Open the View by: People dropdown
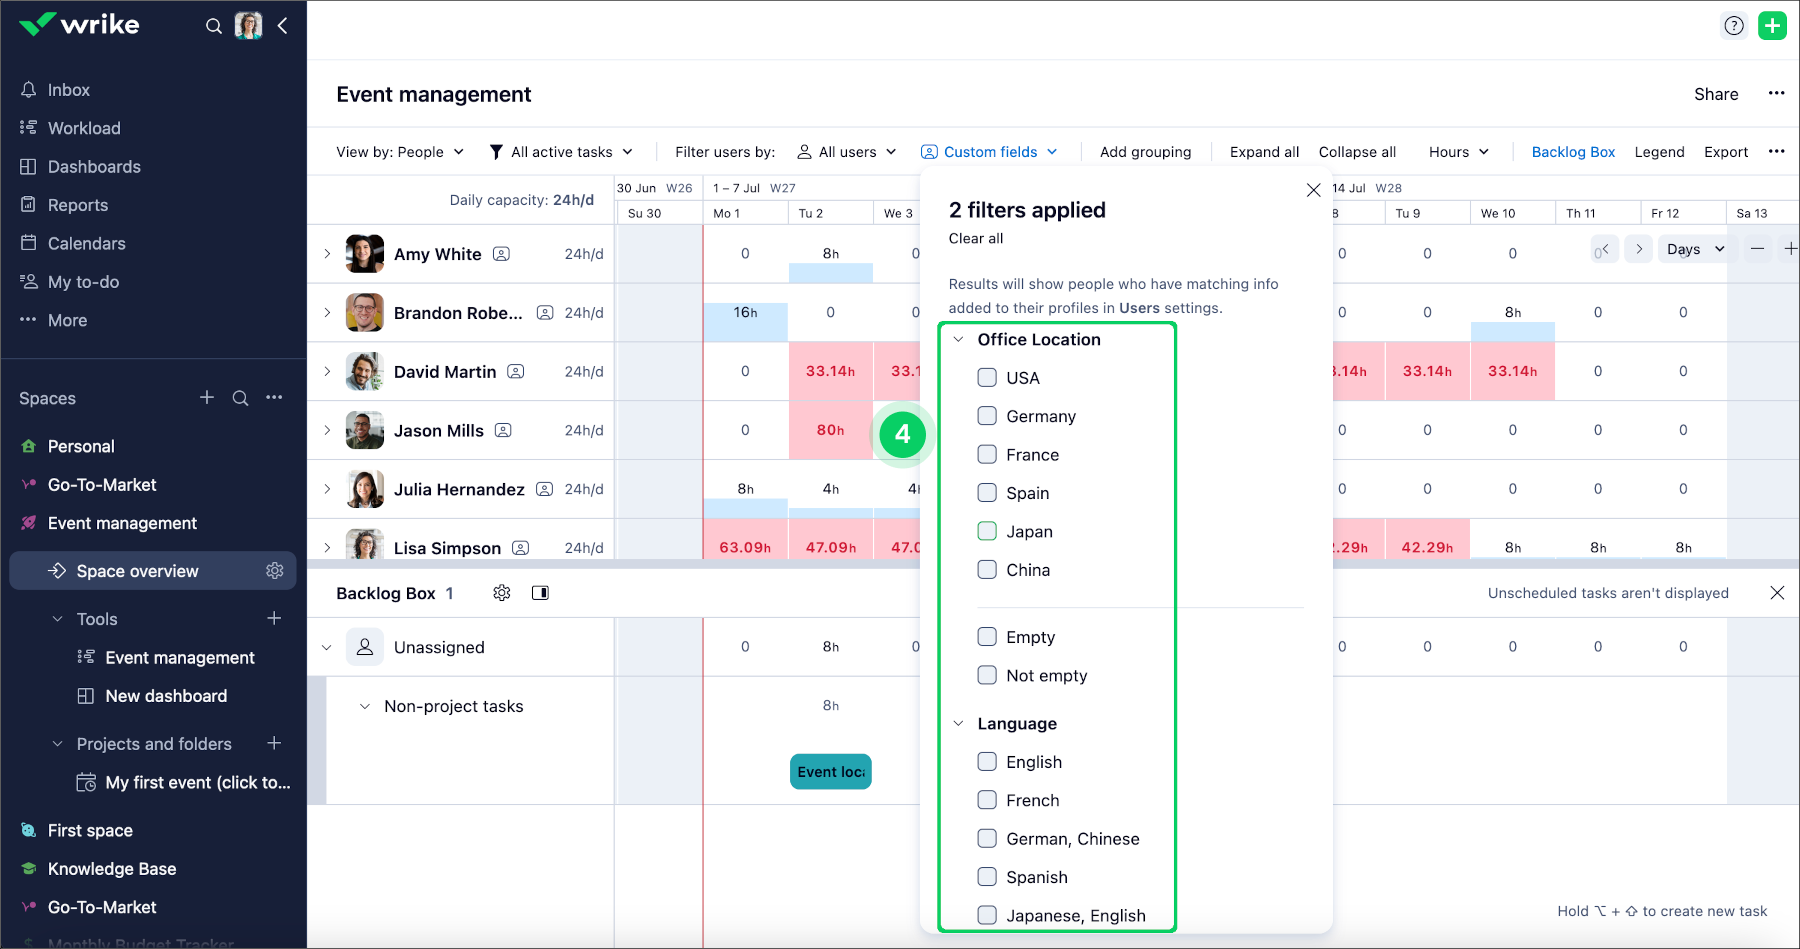1800x949 pixels. coord(400,152)
